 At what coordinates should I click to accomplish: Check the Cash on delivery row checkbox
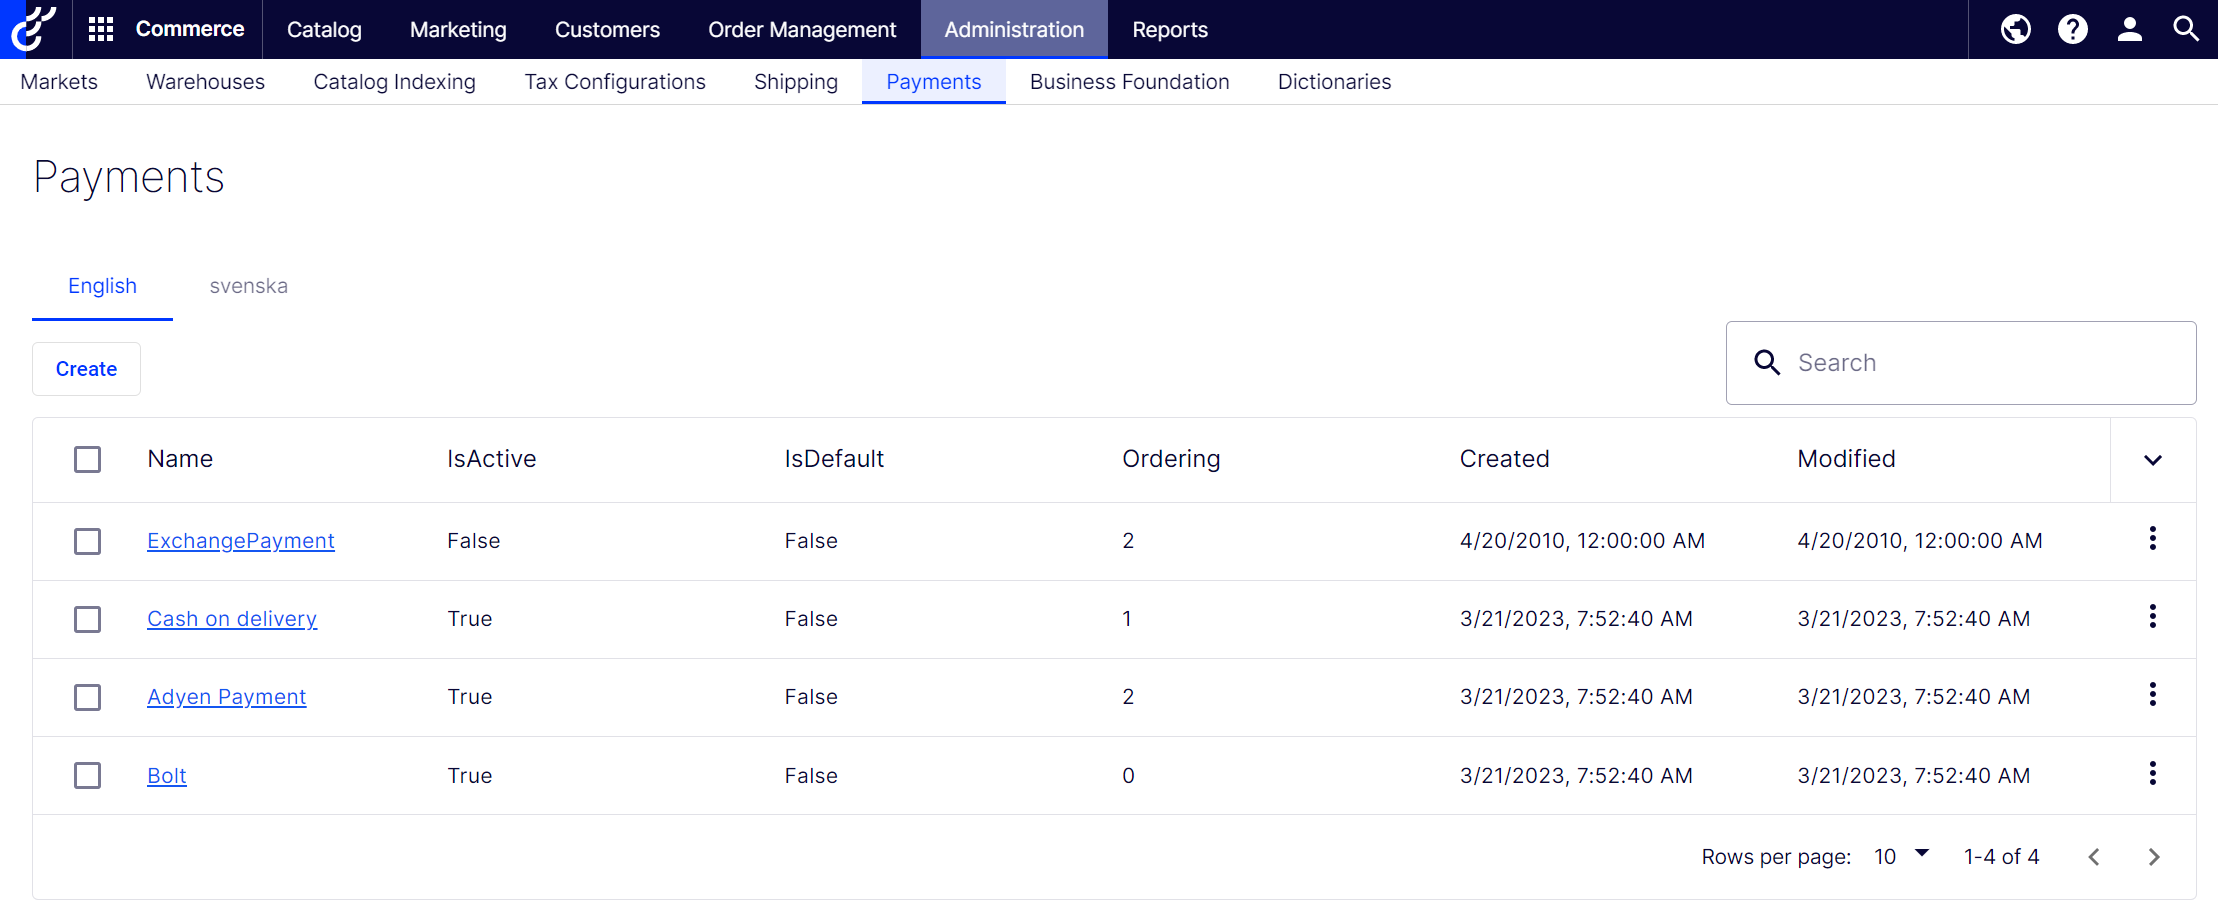(x=88, y=619)
